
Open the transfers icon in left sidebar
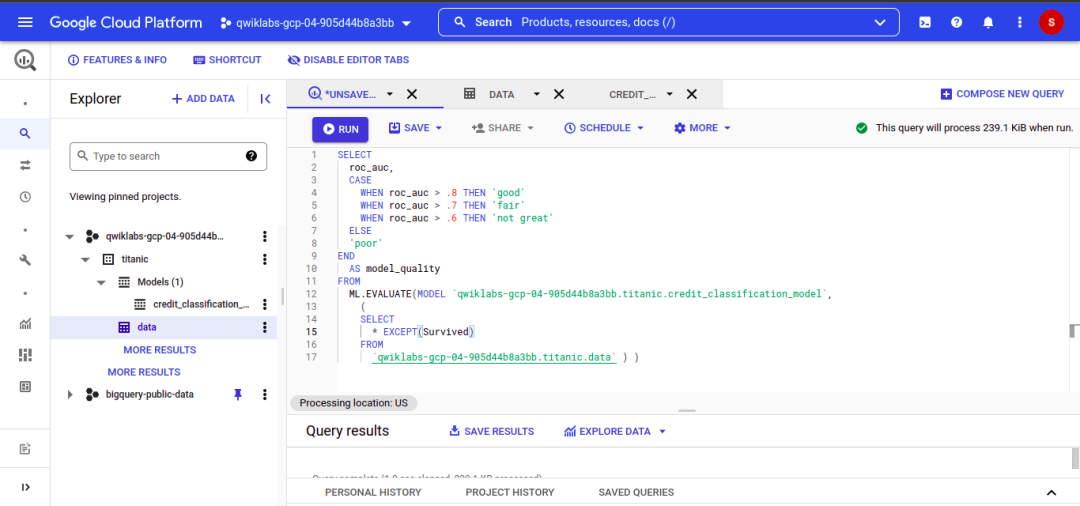25,165
